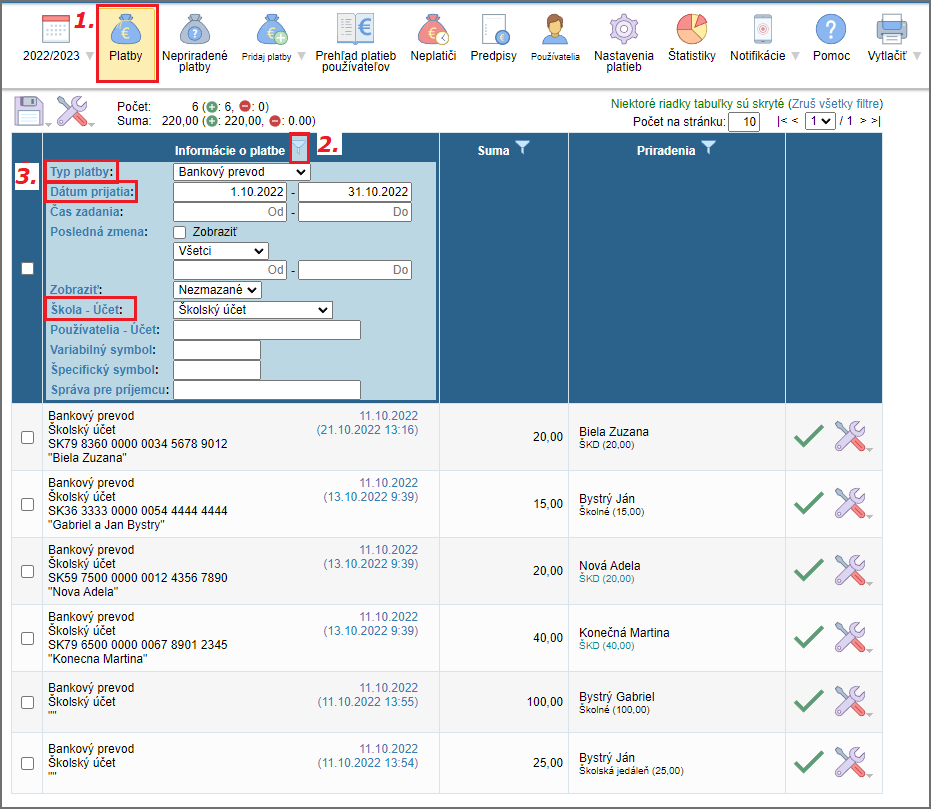Open the Pomoc help page

(831, 38)
